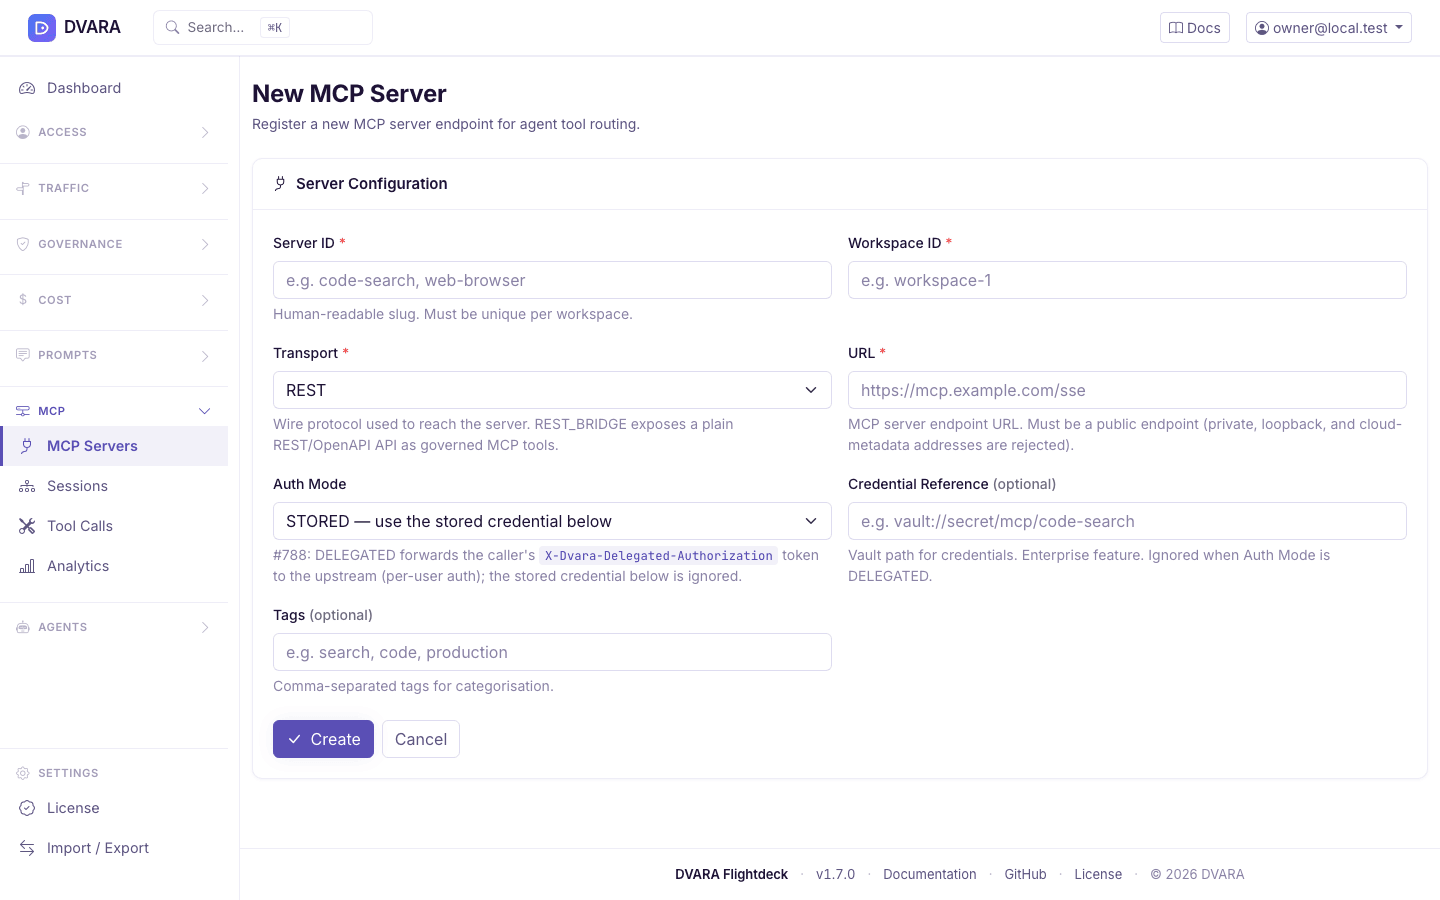Focus the Credential Reference input field
The image size is (1440, 900).
1127,521
